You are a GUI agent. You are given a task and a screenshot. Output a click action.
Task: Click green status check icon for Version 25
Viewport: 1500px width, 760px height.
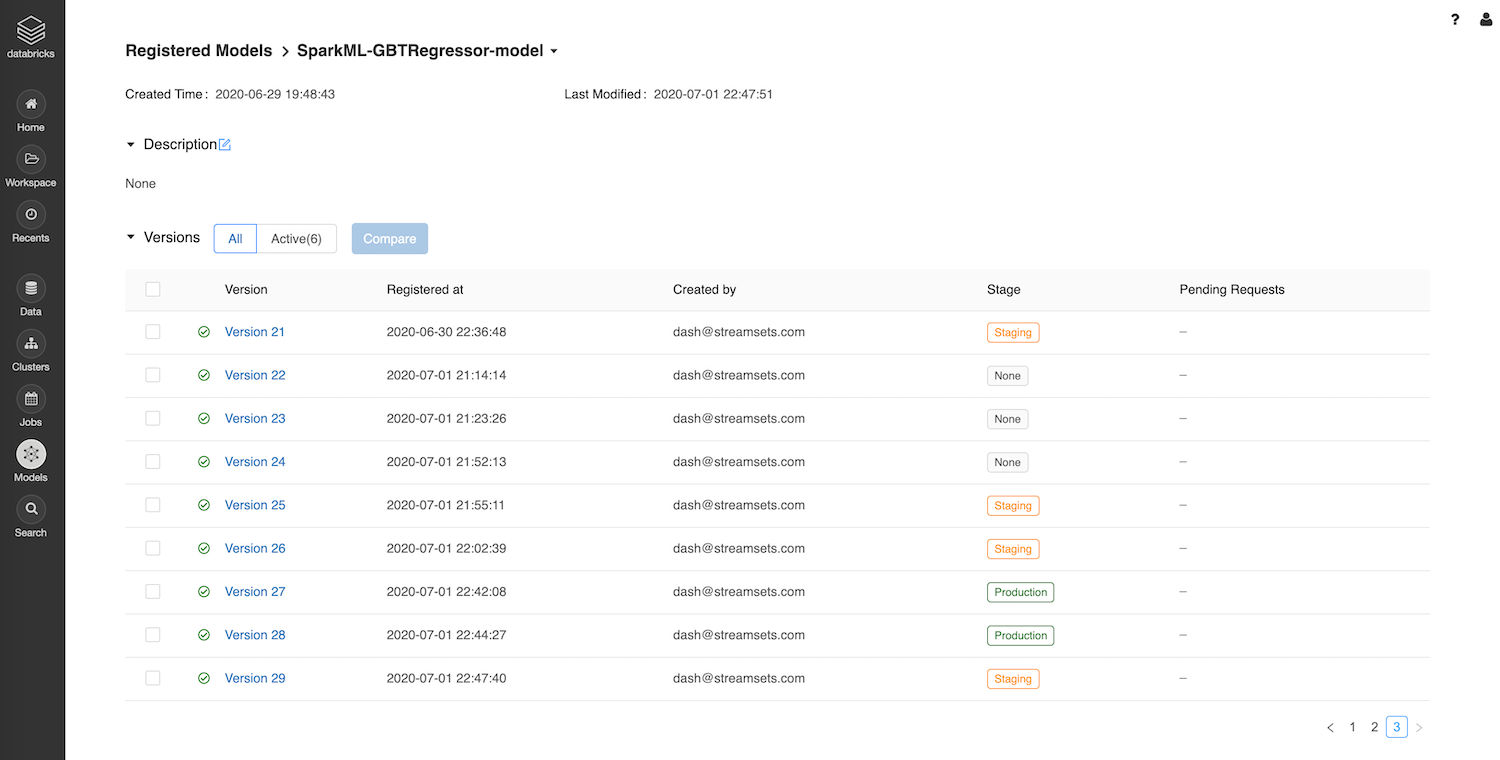pos(204,505)
